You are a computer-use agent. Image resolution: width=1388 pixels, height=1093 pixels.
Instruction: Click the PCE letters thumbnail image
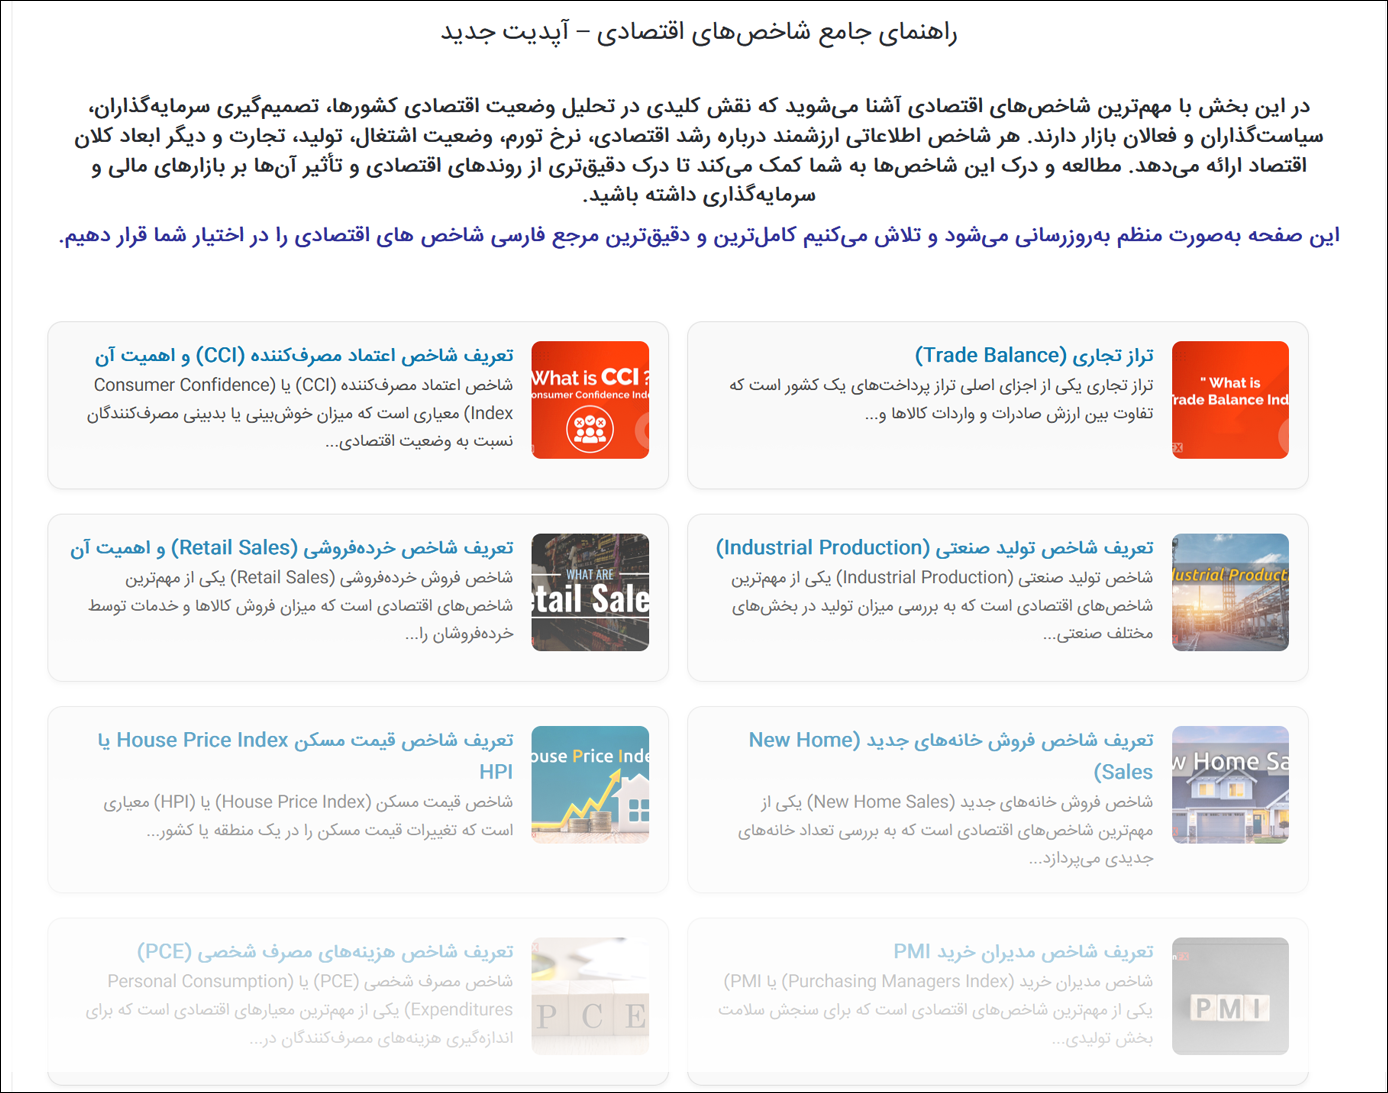point(590,996)
